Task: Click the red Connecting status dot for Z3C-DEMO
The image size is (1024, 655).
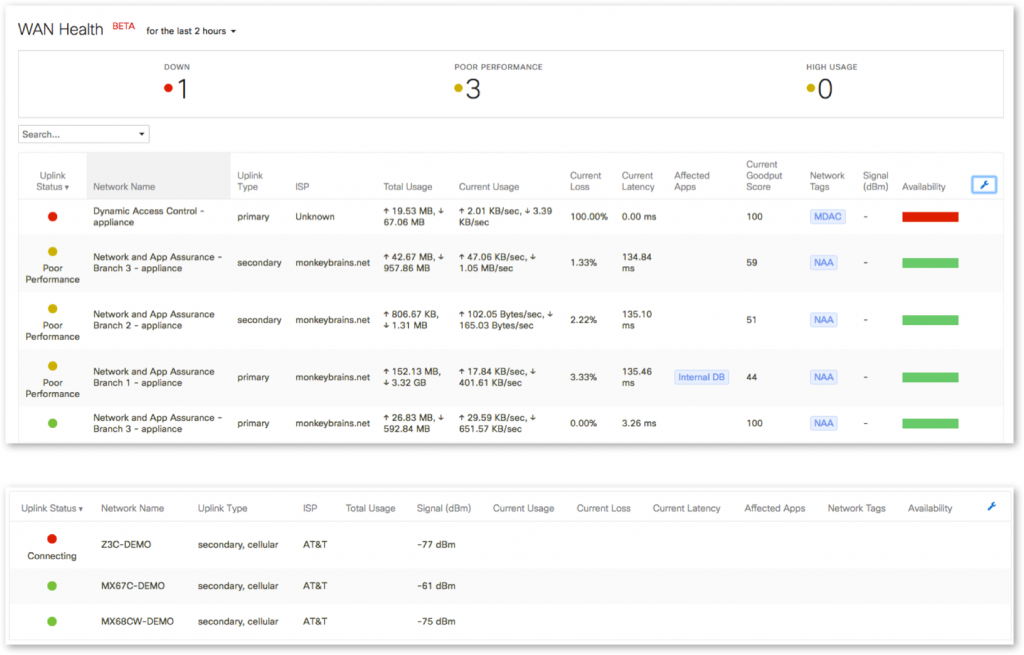Action: click(52, 539)
